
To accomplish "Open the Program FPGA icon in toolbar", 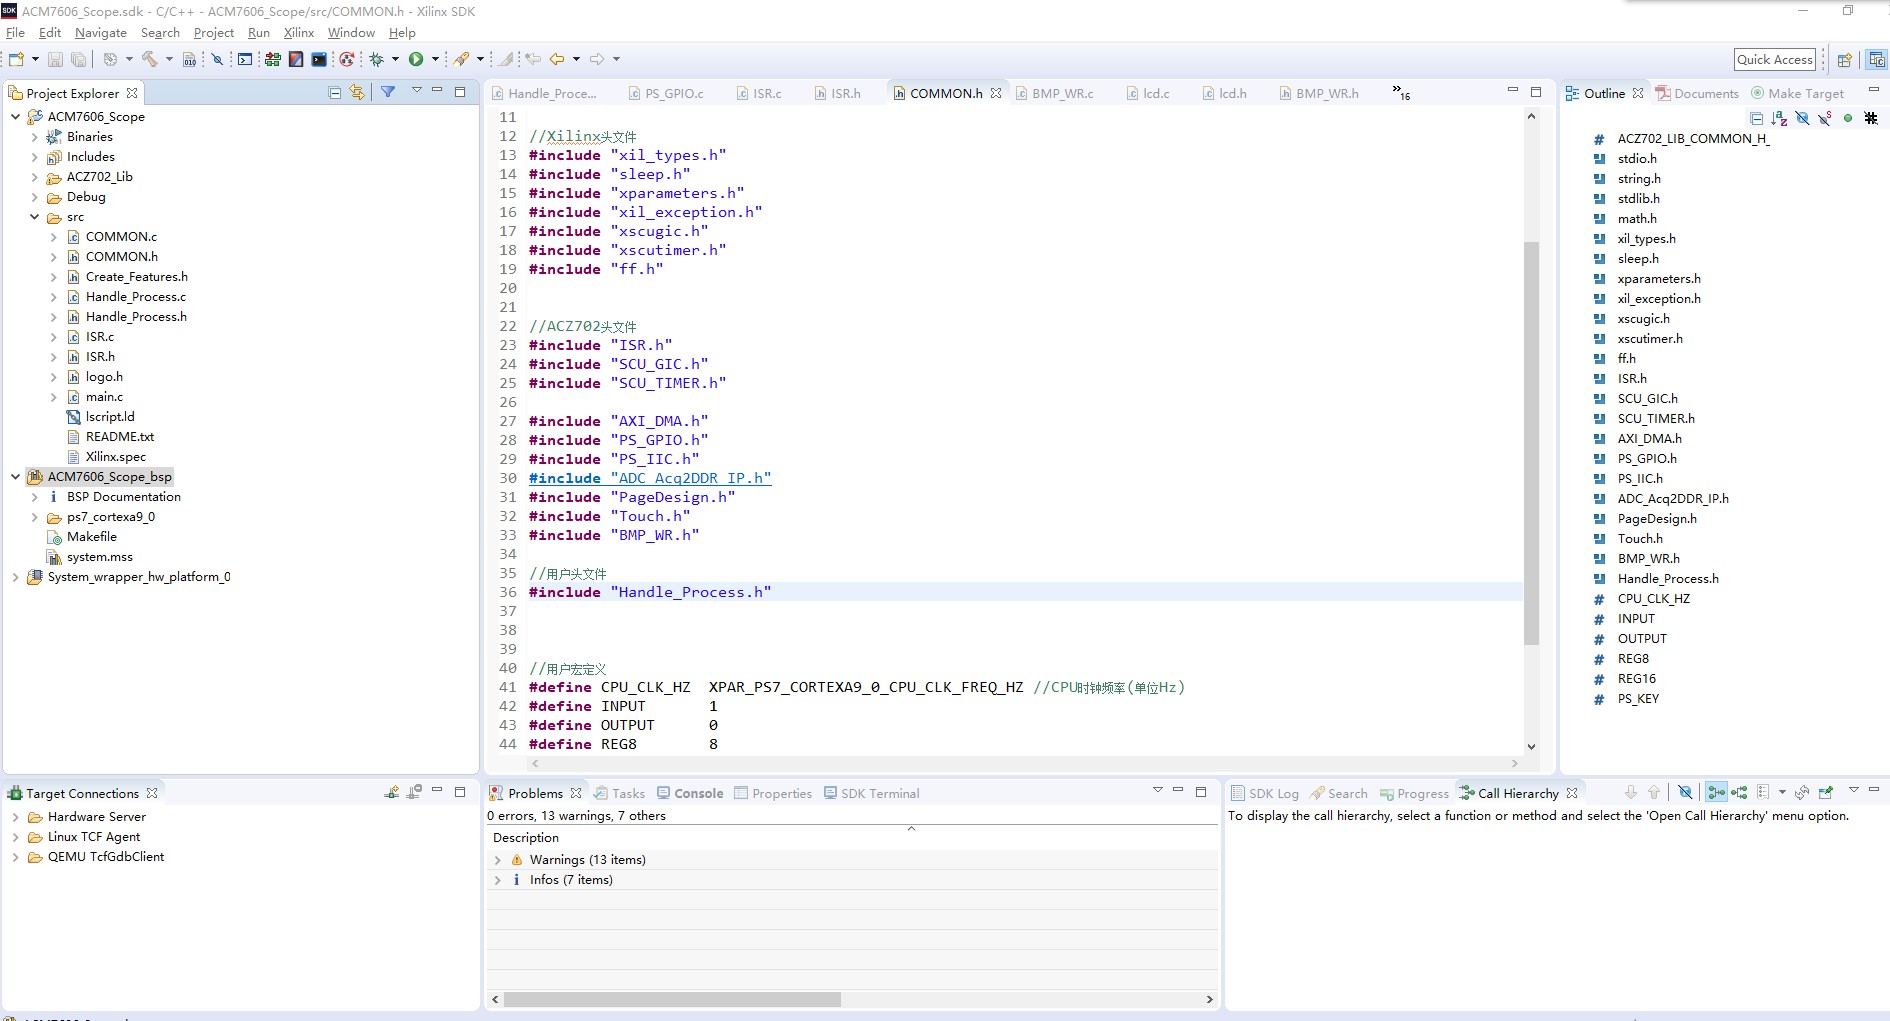I will [272, 59].
